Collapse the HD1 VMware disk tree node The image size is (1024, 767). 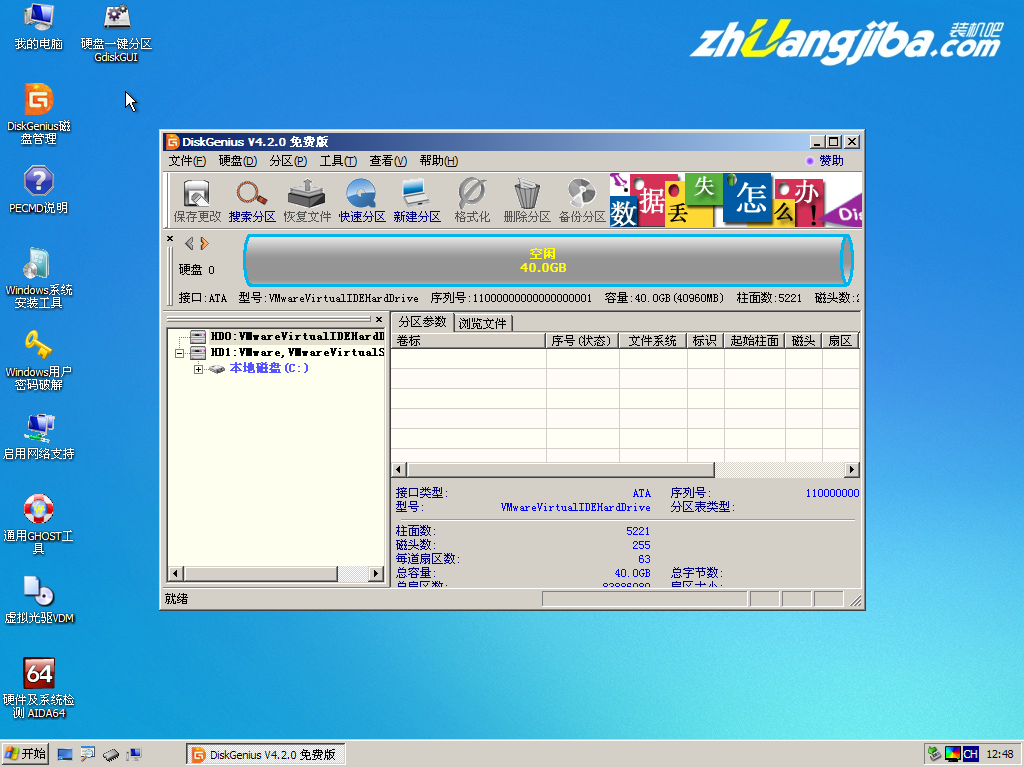(x=180, y=353)
